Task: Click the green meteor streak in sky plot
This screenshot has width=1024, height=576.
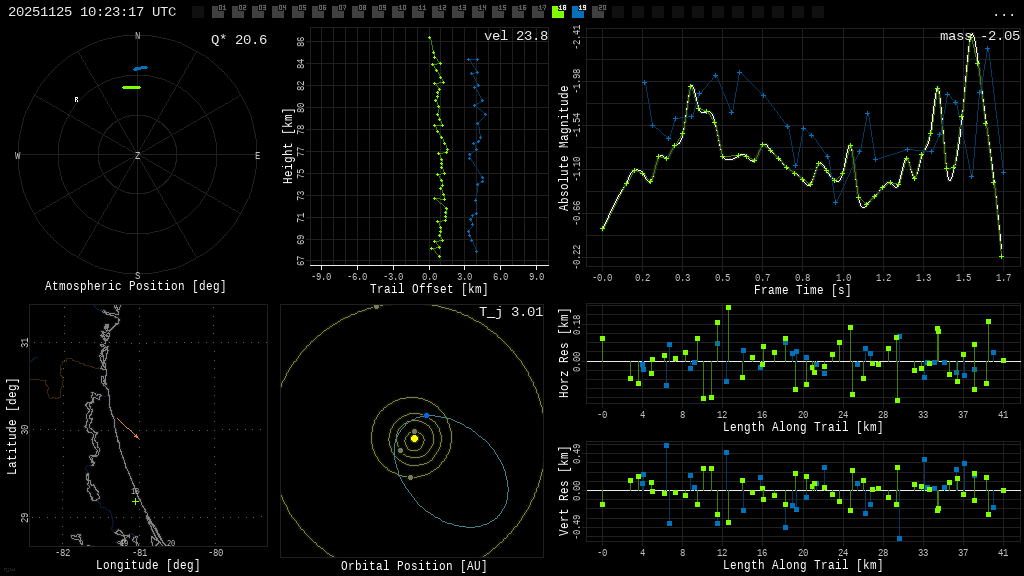Action: (x=131, y=88)
